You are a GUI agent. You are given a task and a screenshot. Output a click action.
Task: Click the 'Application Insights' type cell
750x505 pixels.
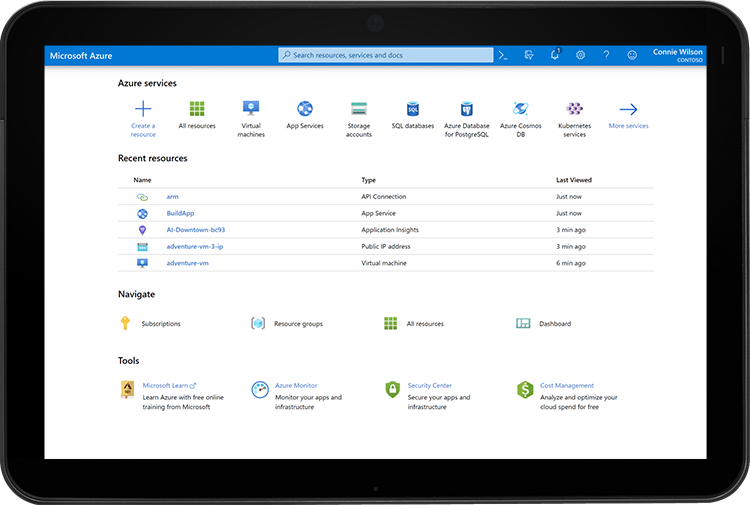click(x=390, y=230)
